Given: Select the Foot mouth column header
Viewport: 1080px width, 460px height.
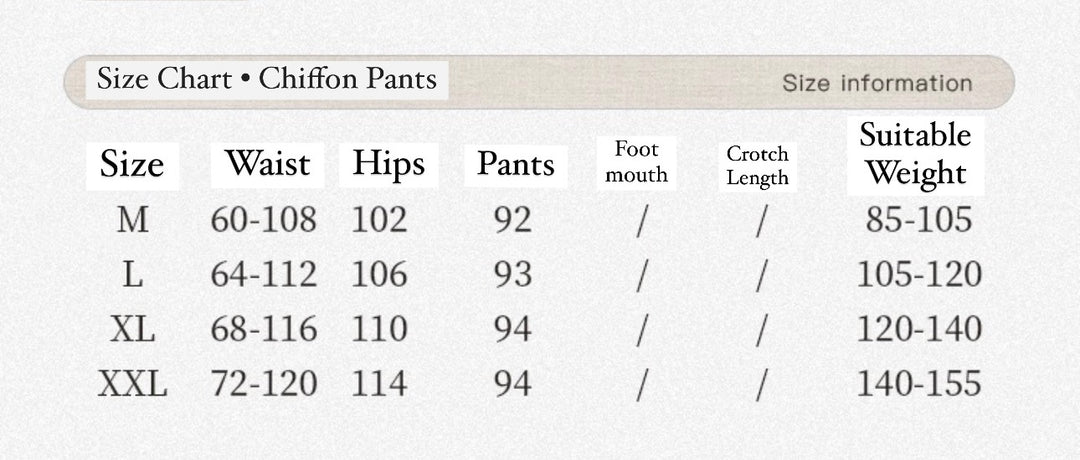Looking at the screenshot, I should pyautogui.click(x=637, y=162).
